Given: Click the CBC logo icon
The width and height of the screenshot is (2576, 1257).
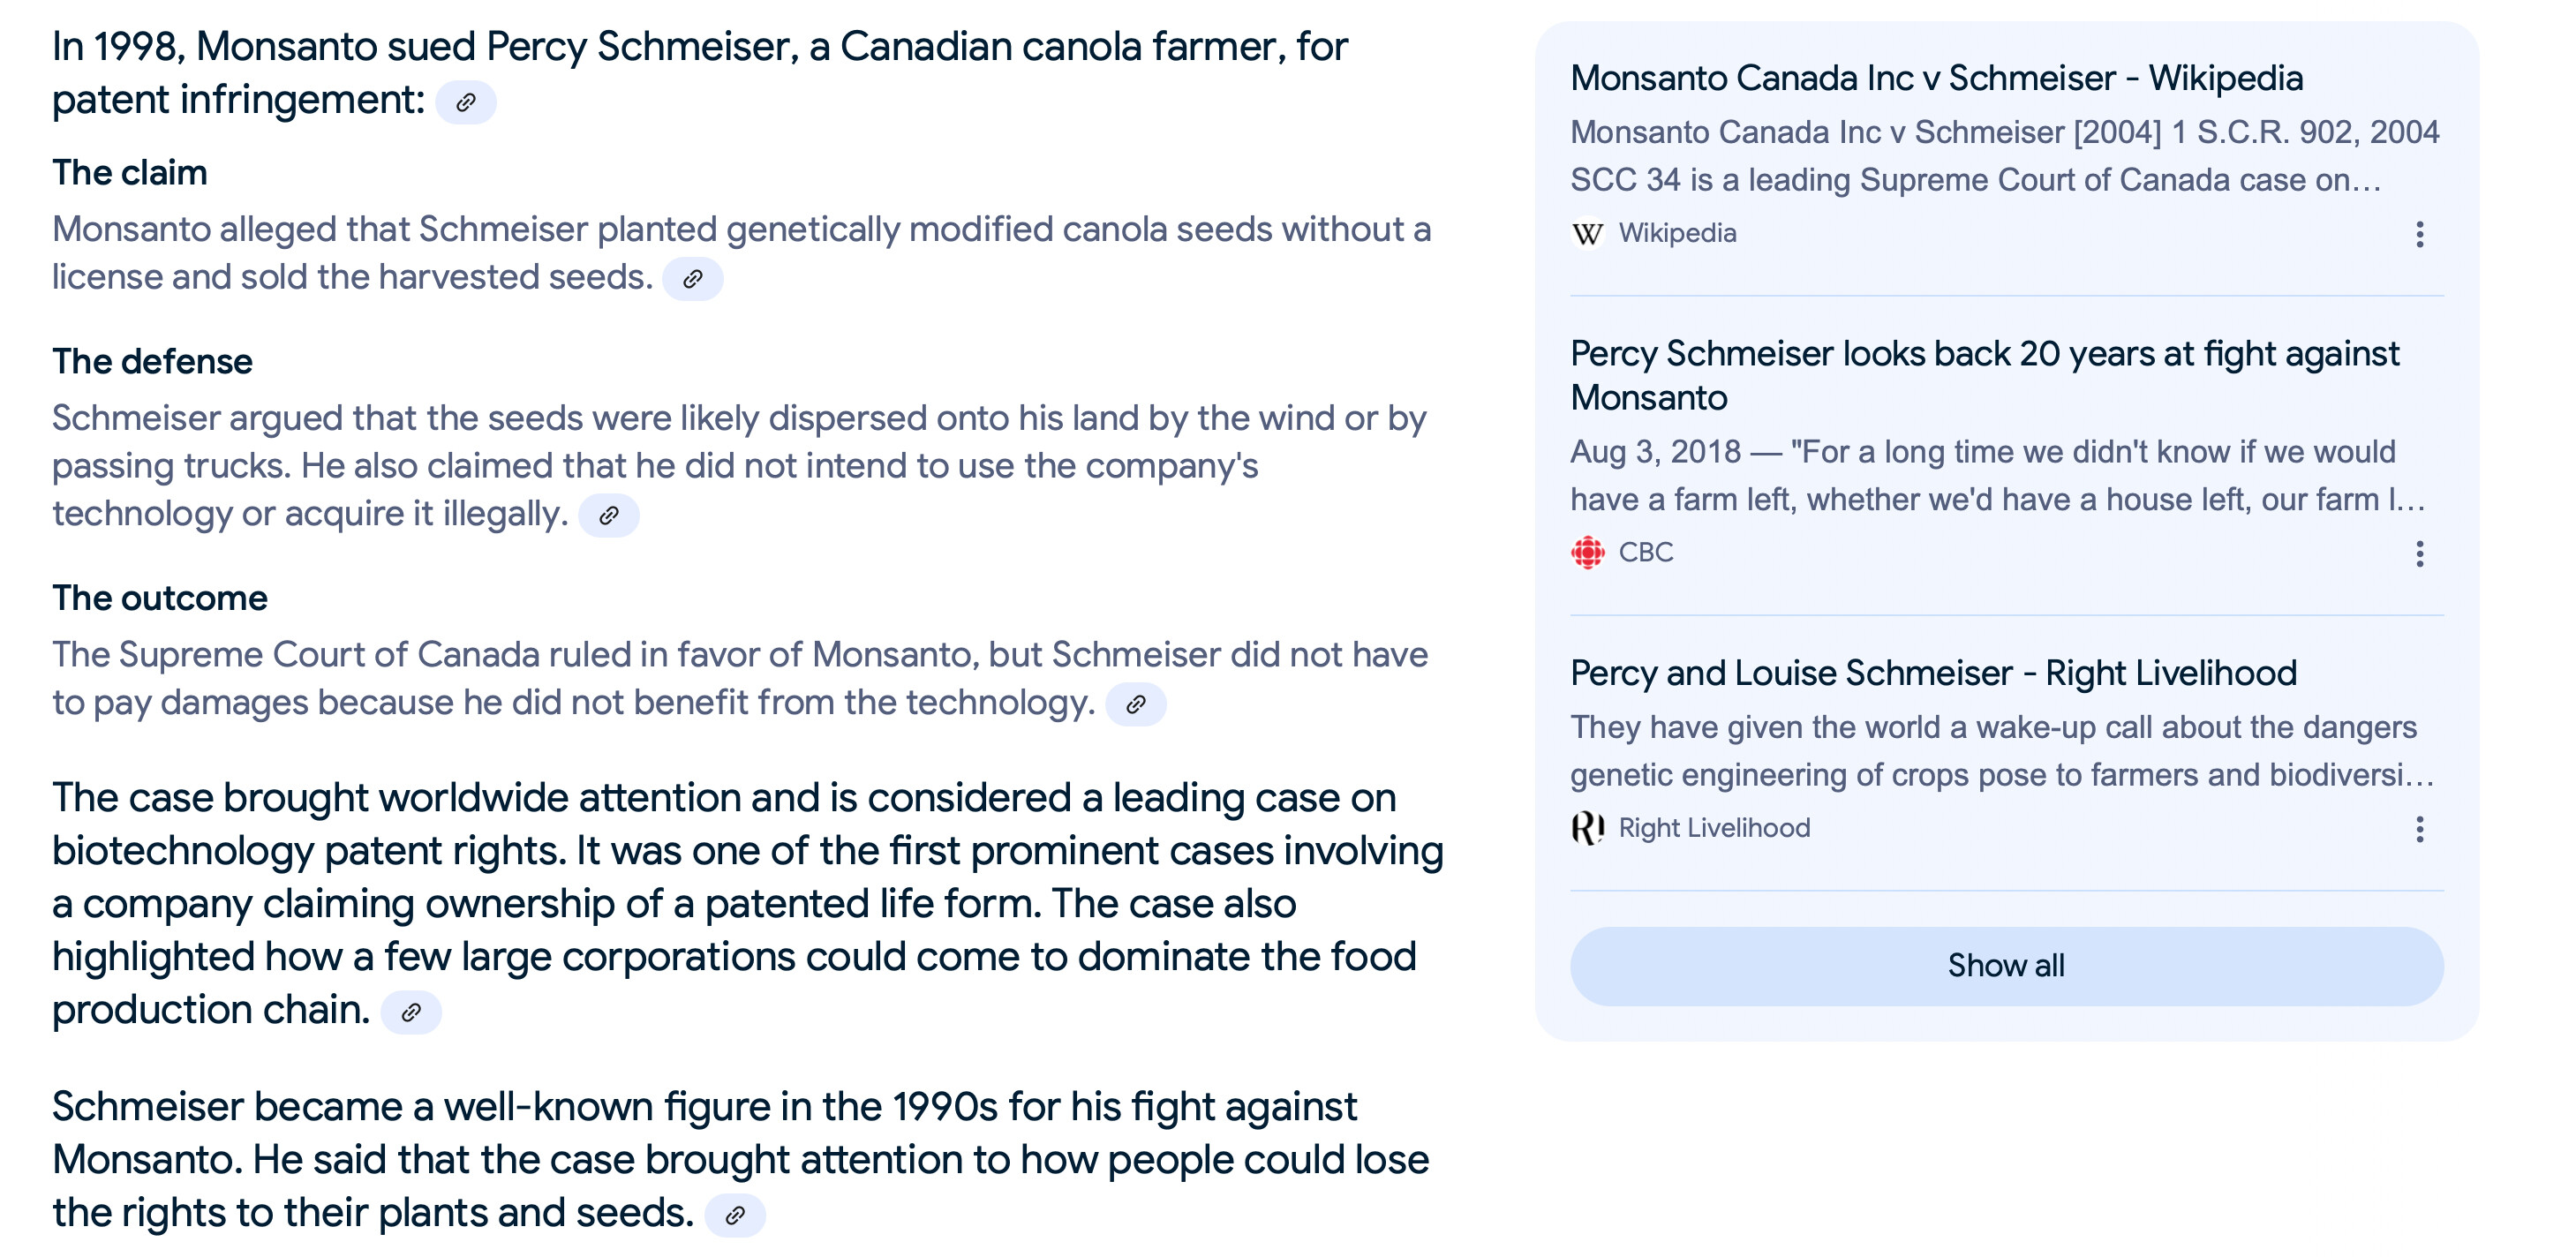Looking at the screenshot, I should tap(1587, 552).
